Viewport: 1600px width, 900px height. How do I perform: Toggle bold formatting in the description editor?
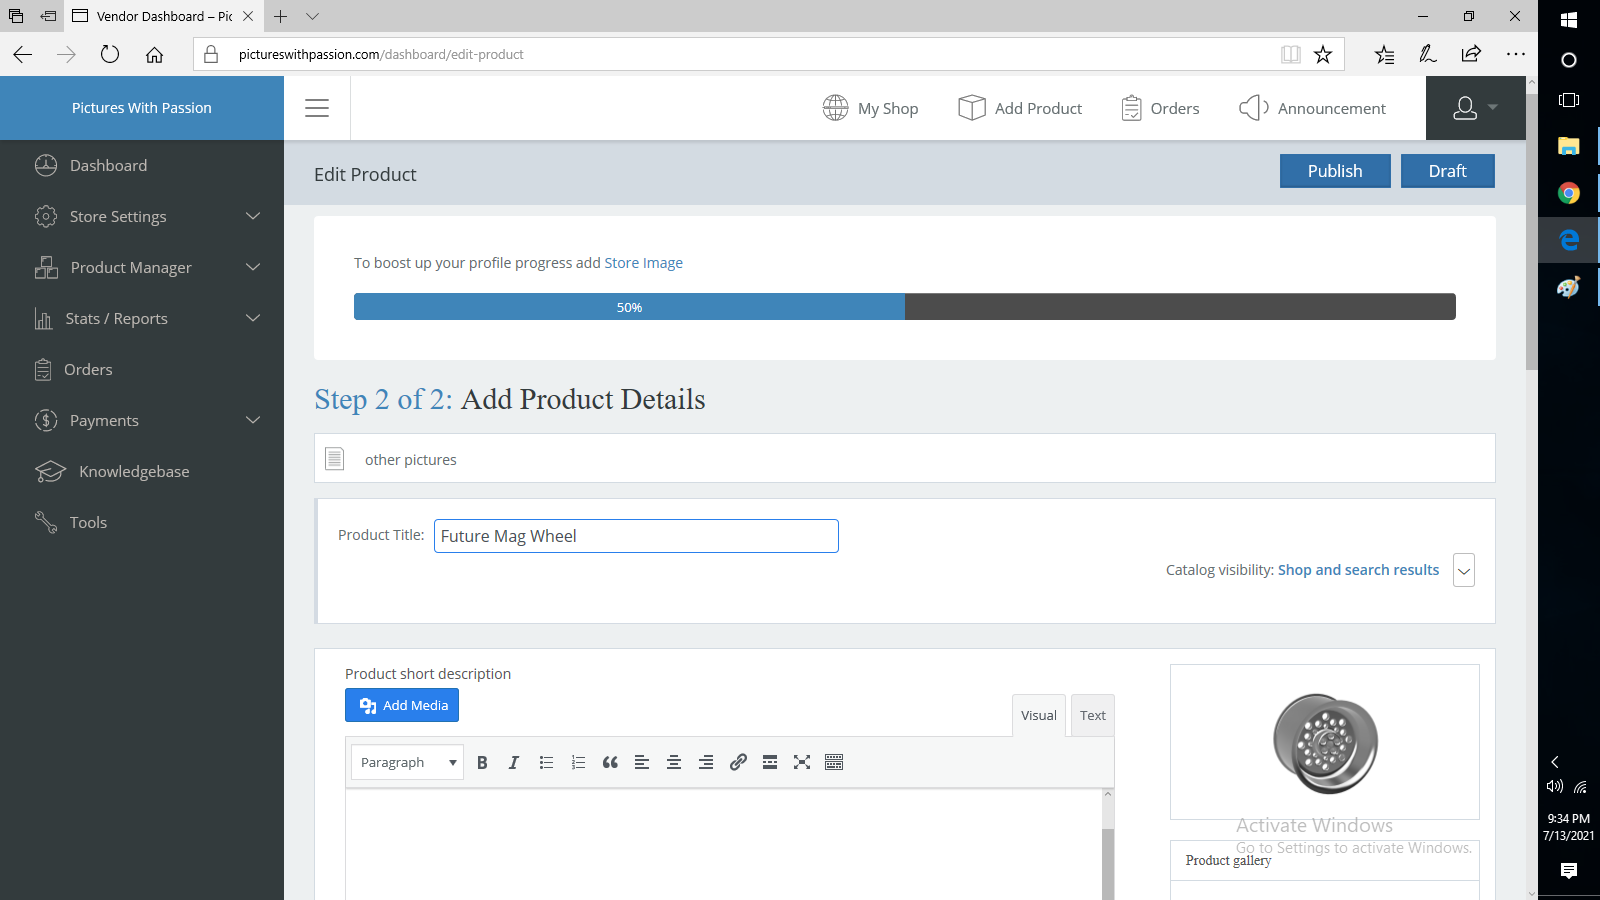pos(482,762)
